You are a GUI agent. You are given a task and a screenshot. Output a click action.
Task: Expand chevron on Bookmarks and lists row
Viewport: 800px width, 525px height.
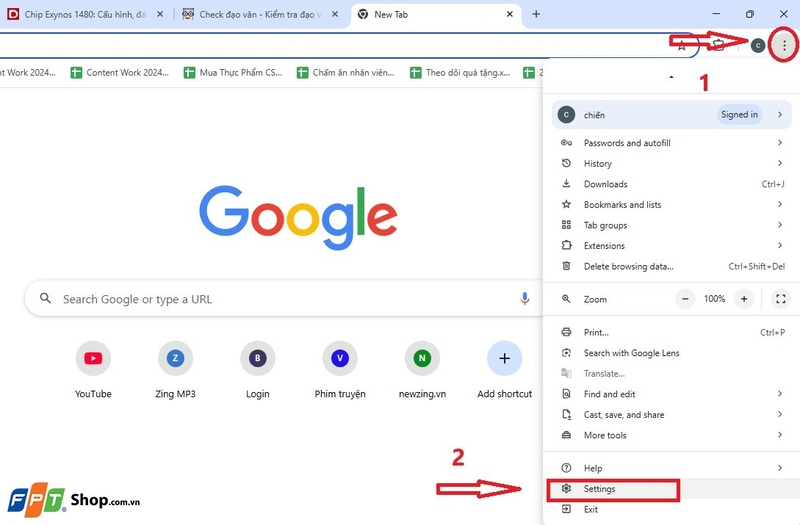[x=780, y=204]
